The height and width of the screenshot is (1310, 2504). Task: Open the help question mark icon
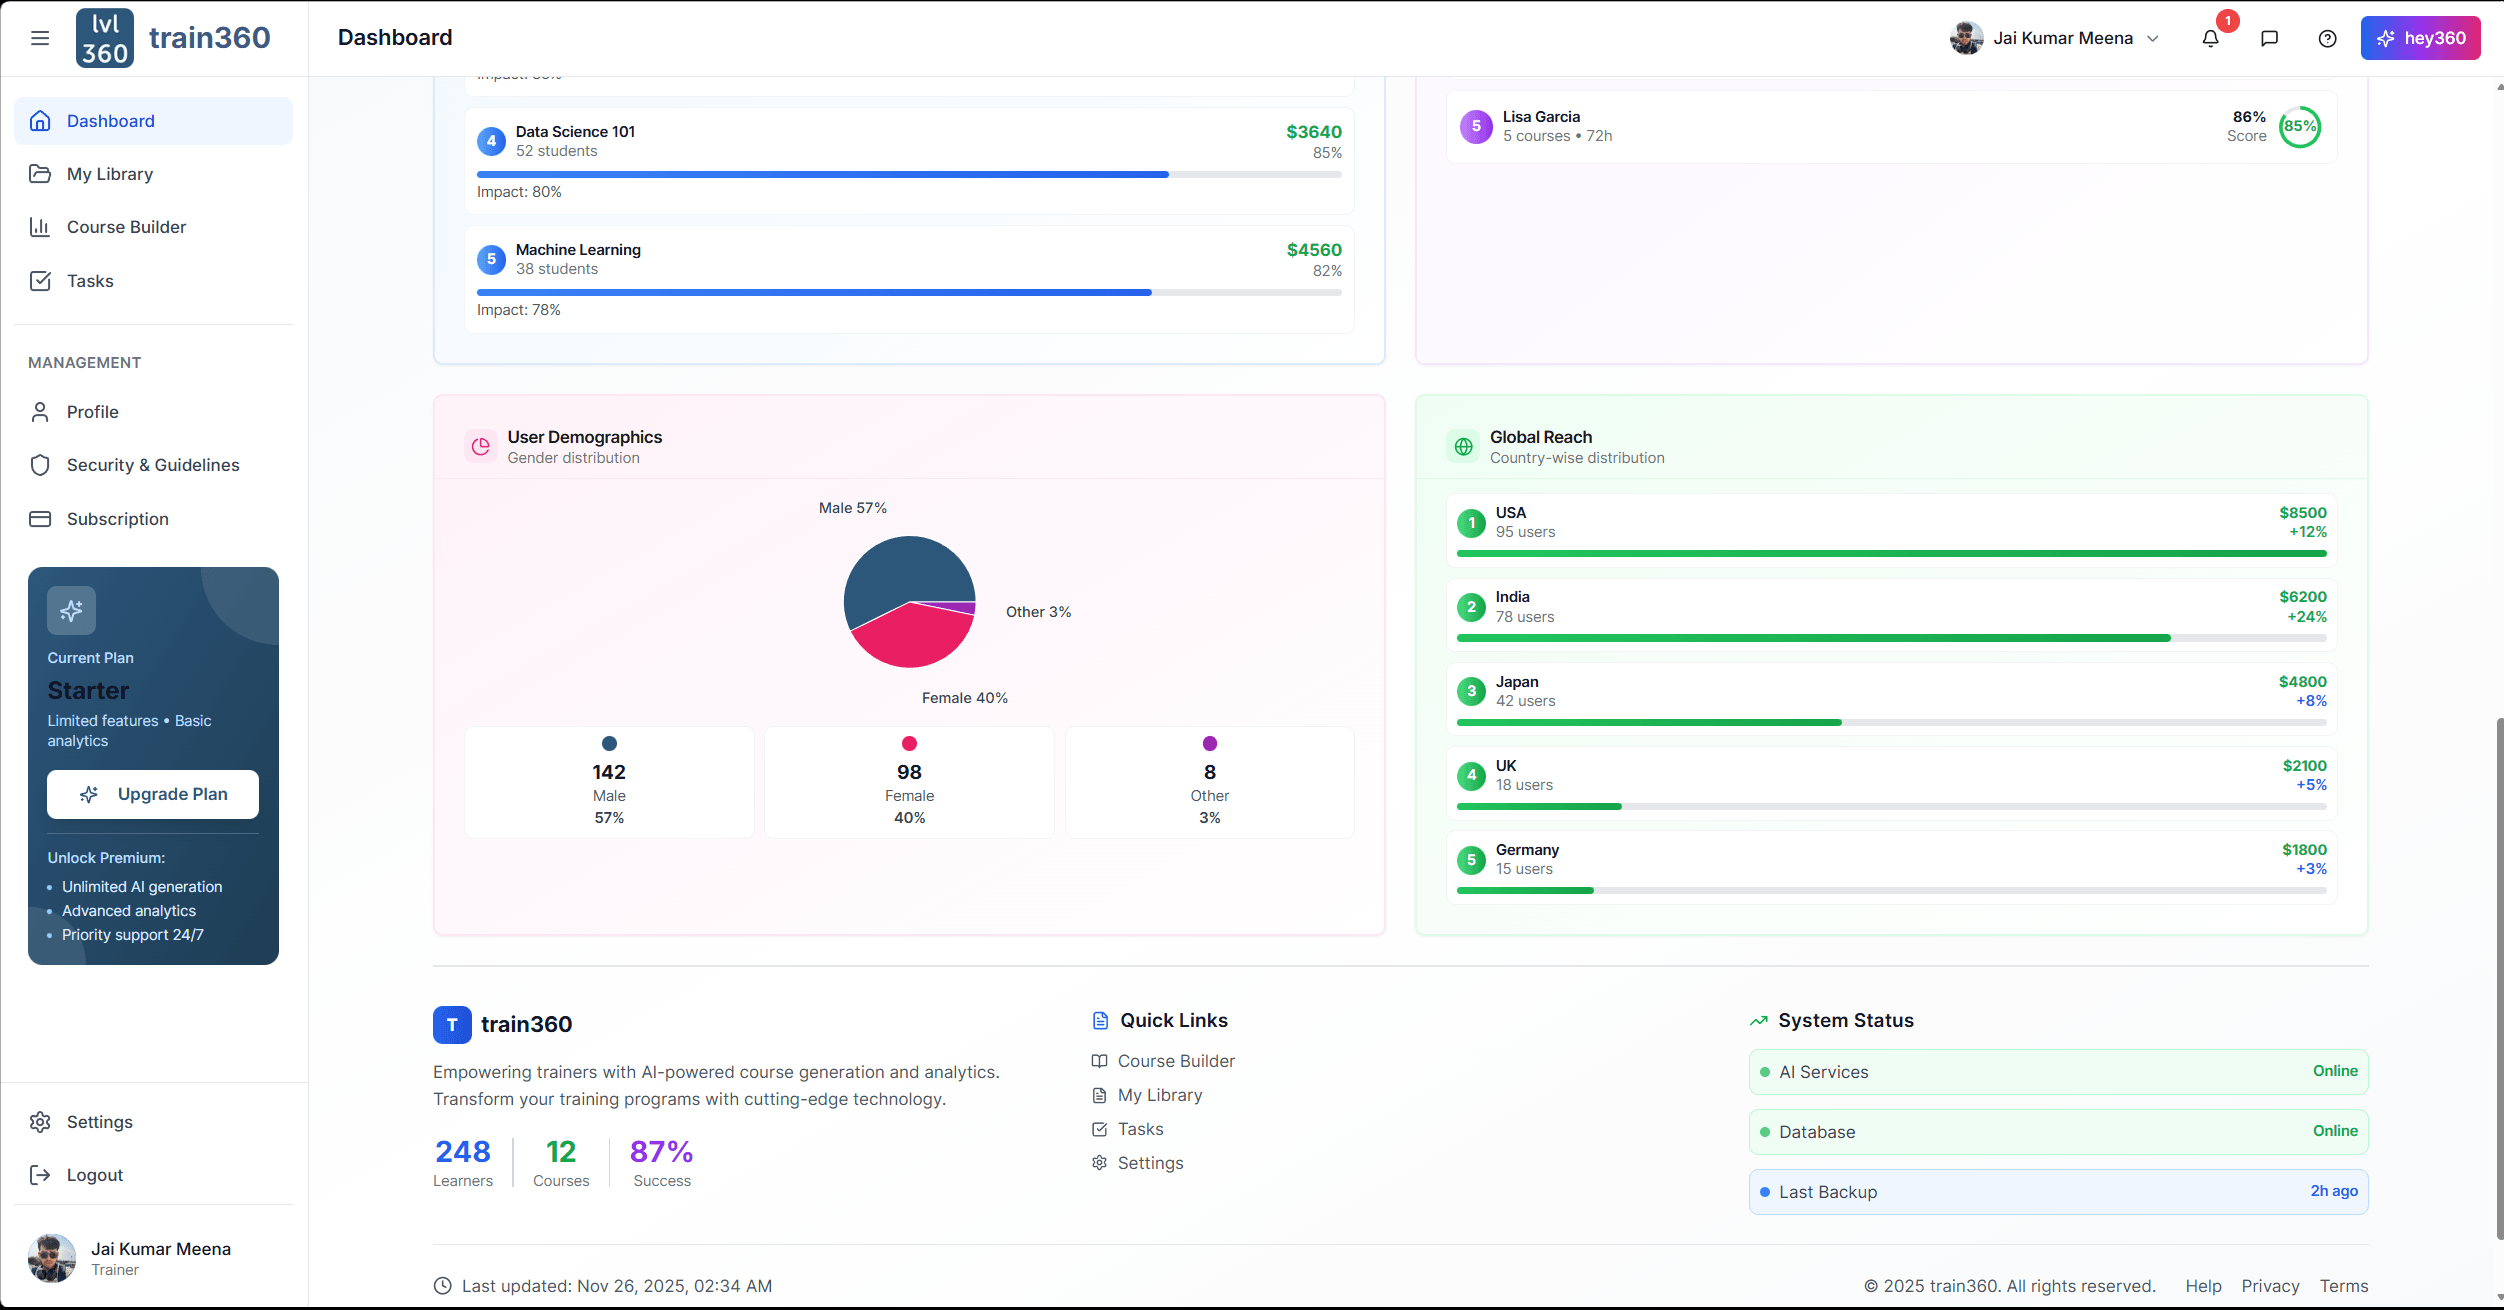pos(2327,38)
